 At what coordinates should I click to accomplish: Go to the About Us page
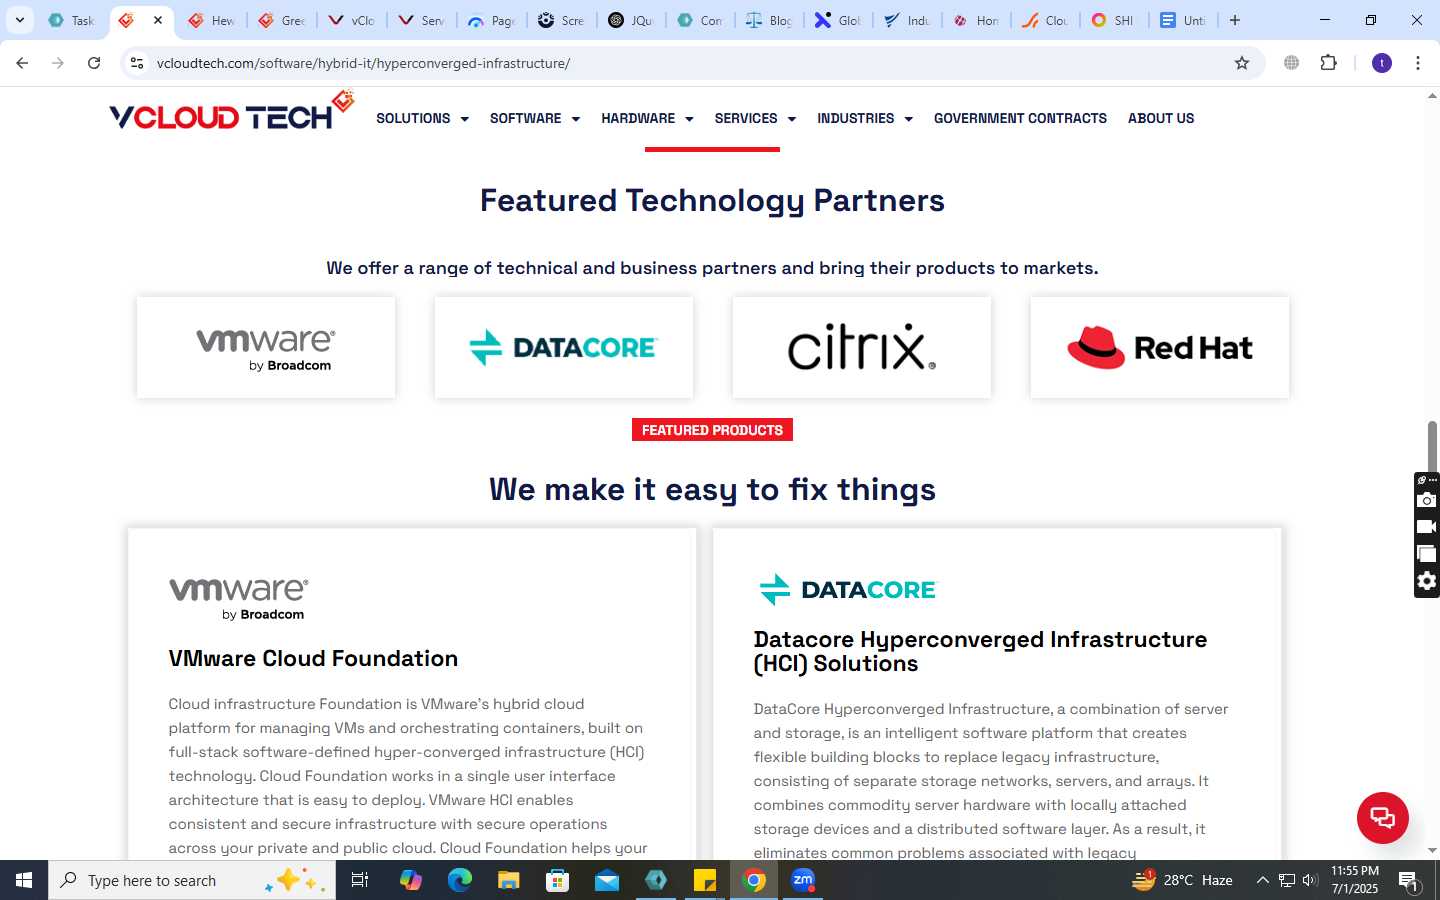(x=1161, y=118)
